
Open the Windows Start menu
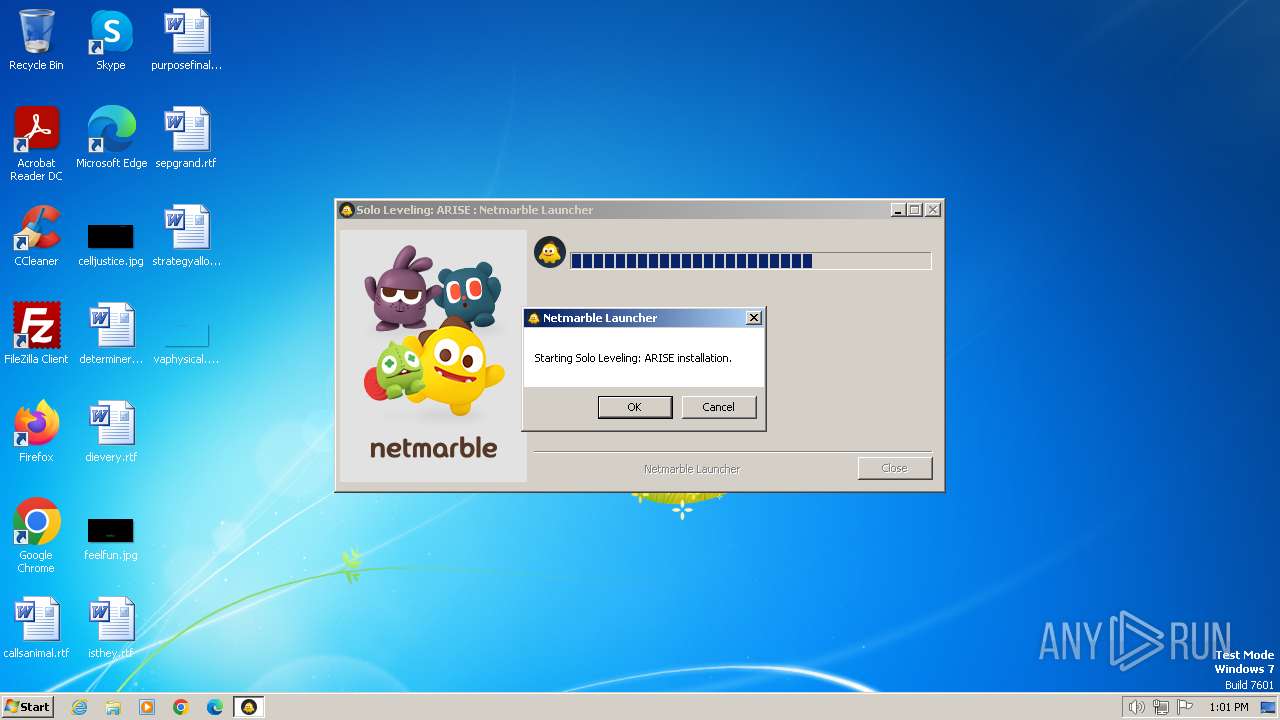pos(28,706)
